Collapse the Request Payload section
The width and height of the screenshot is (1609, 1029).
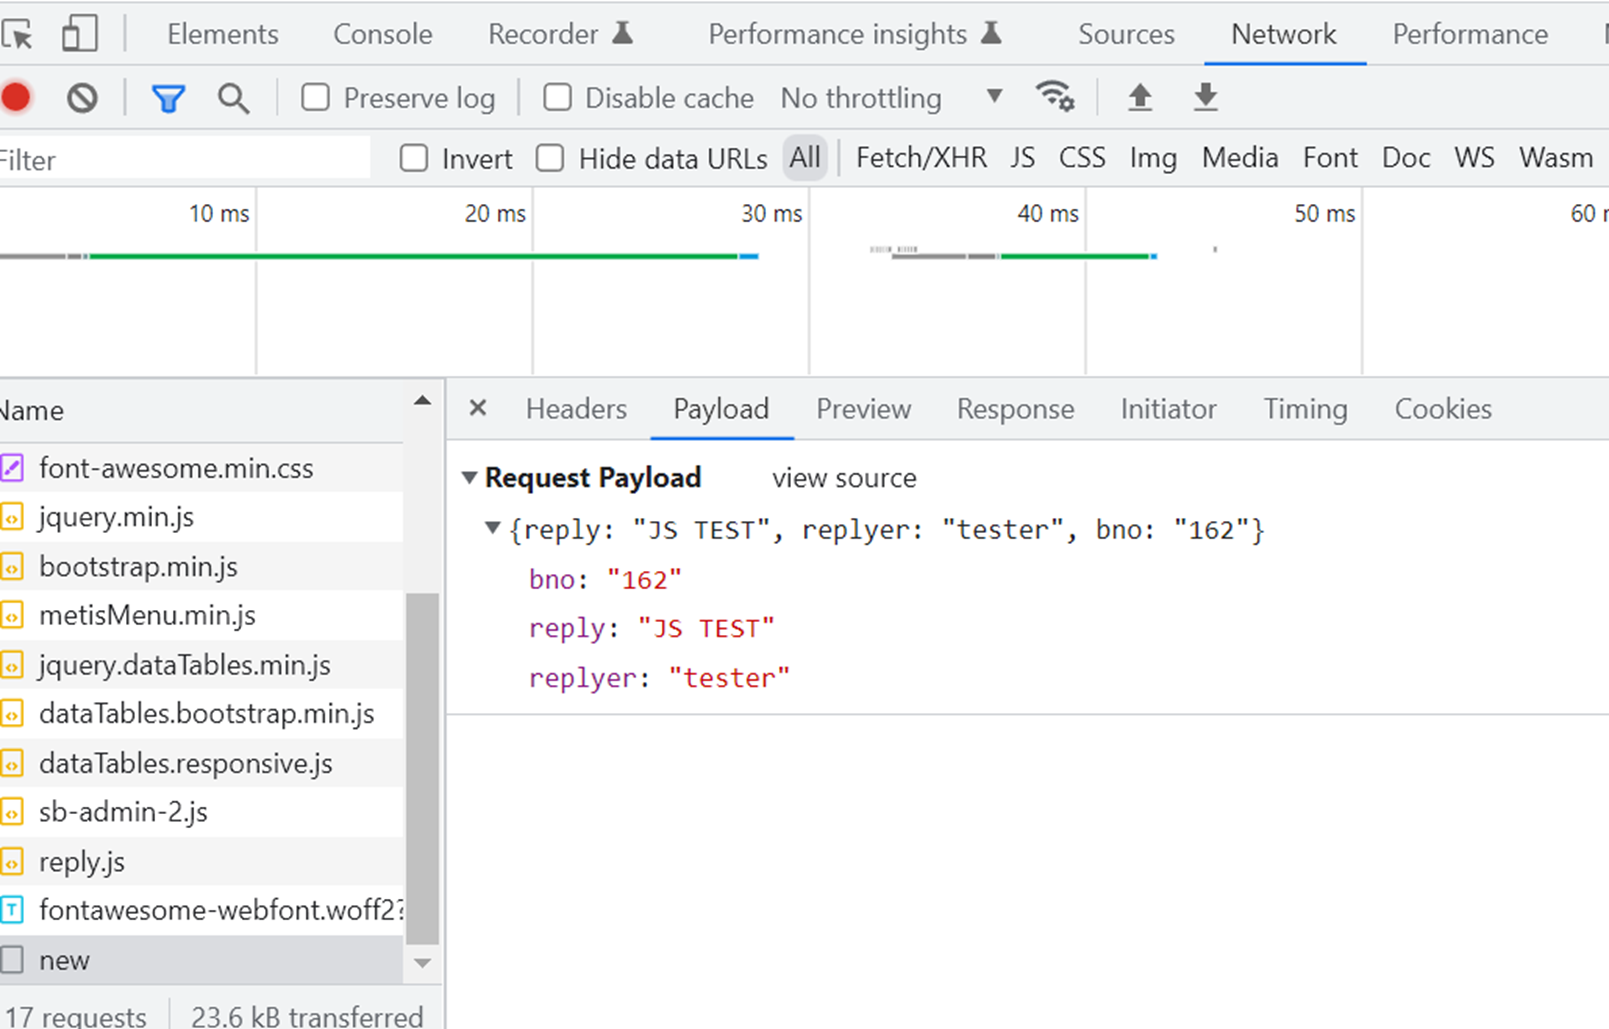click(x=469, y=478)
